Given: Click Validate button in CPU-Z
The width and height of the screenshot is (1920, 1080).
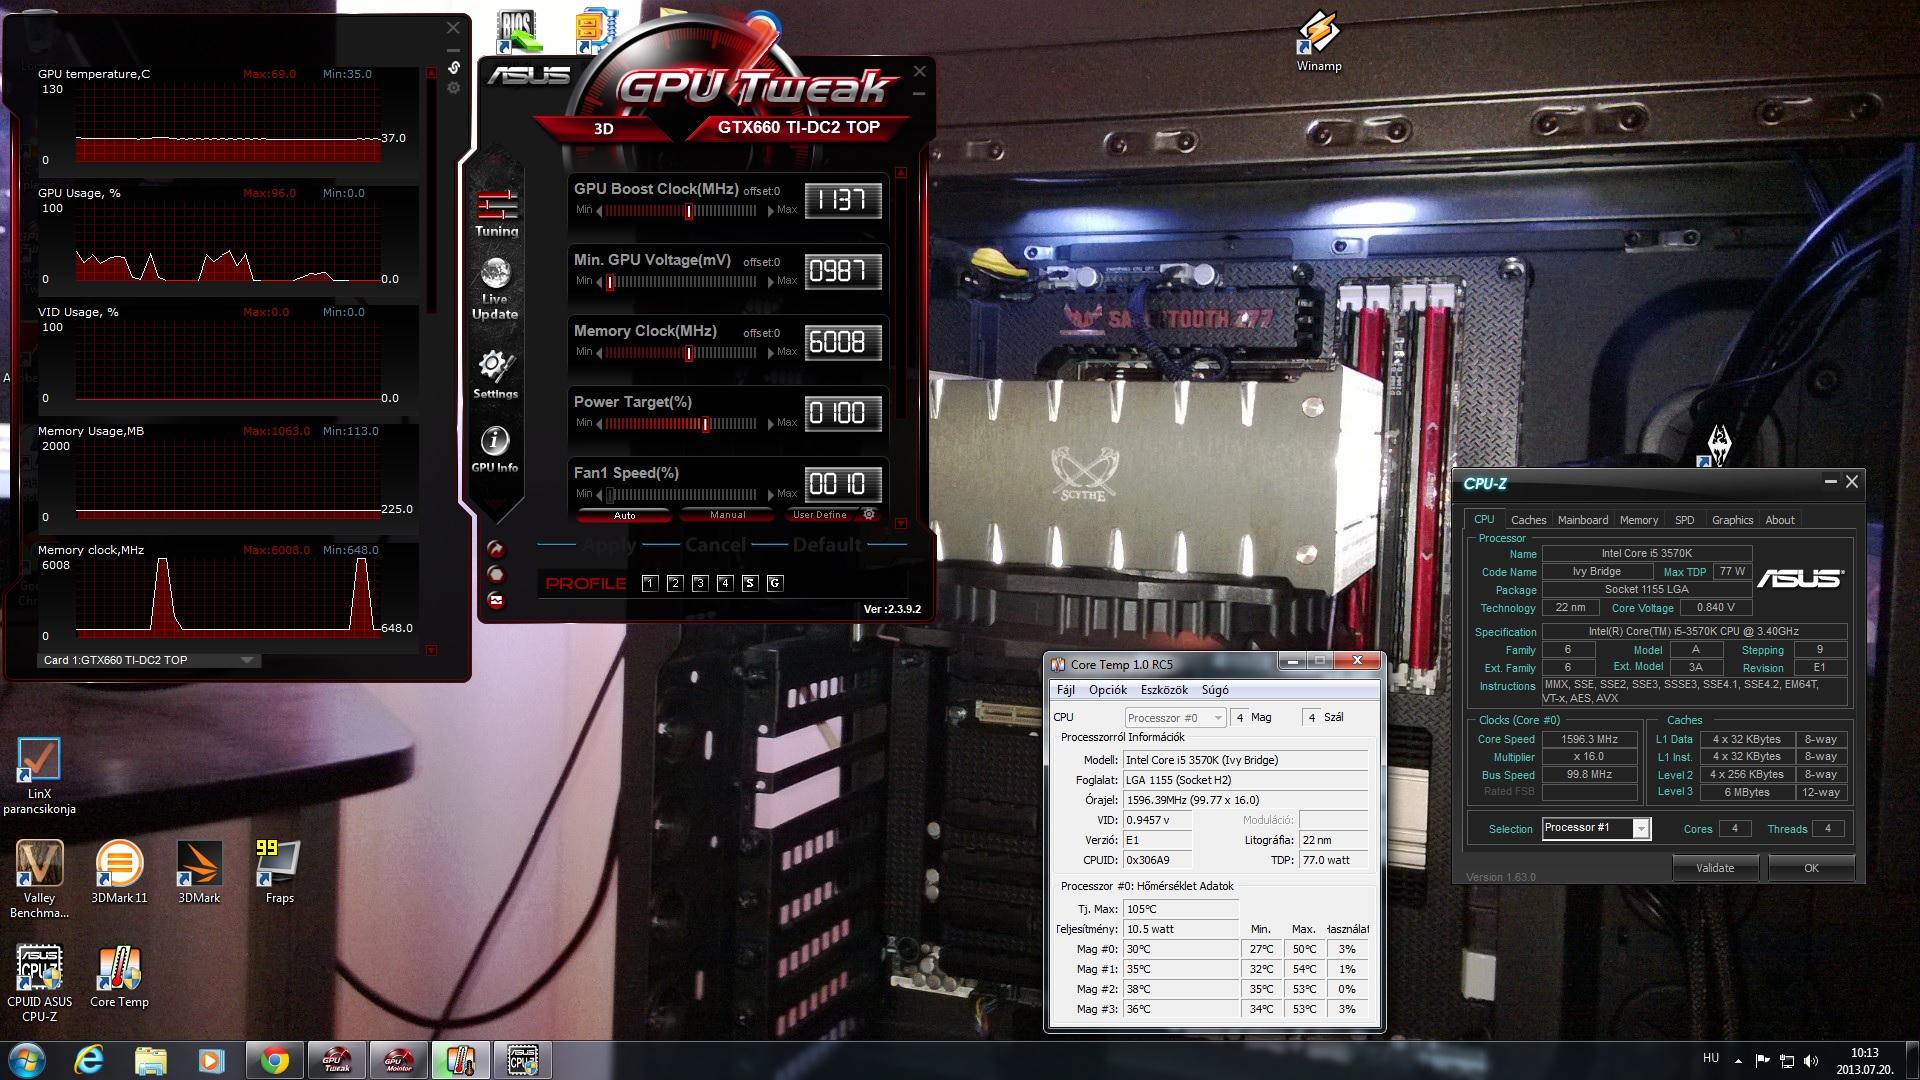Looking at the screenshot, I should coord(1715,868).
